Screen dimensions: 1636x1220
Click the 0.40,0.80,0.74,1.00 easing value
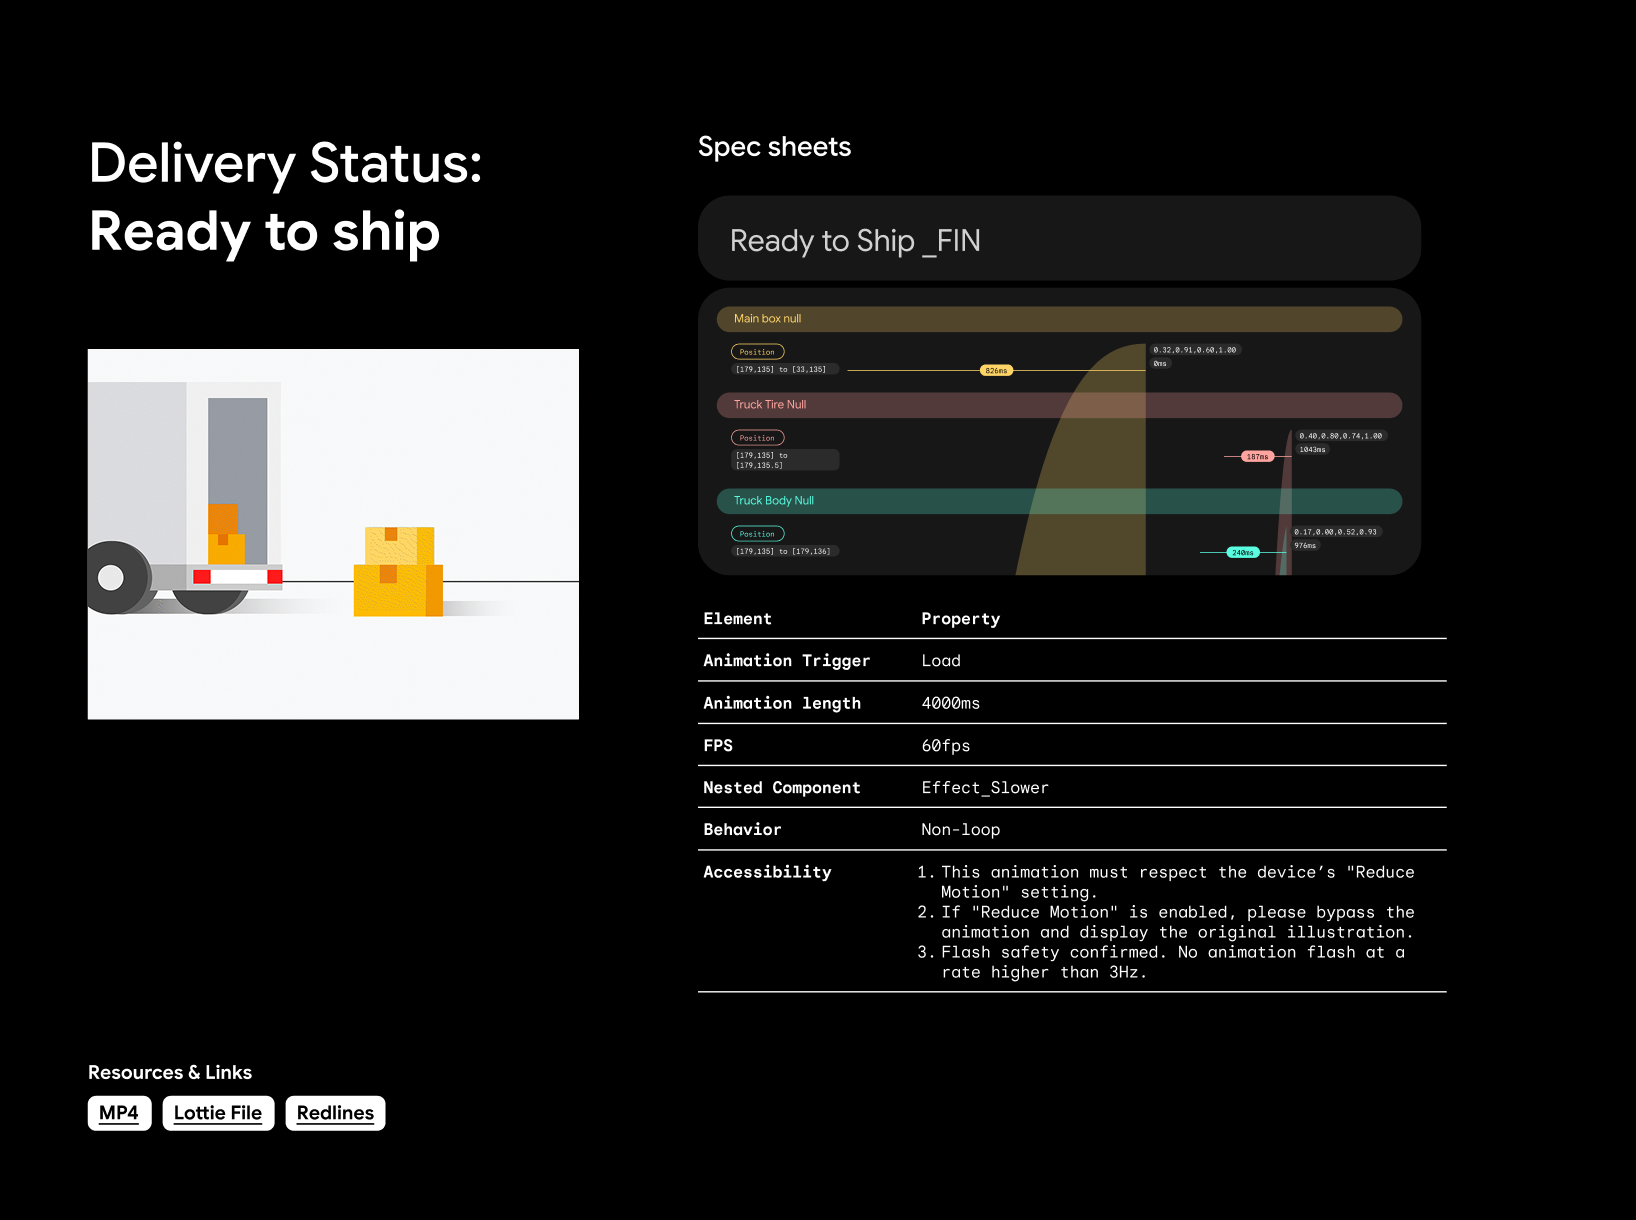[x=1341, y=436]
